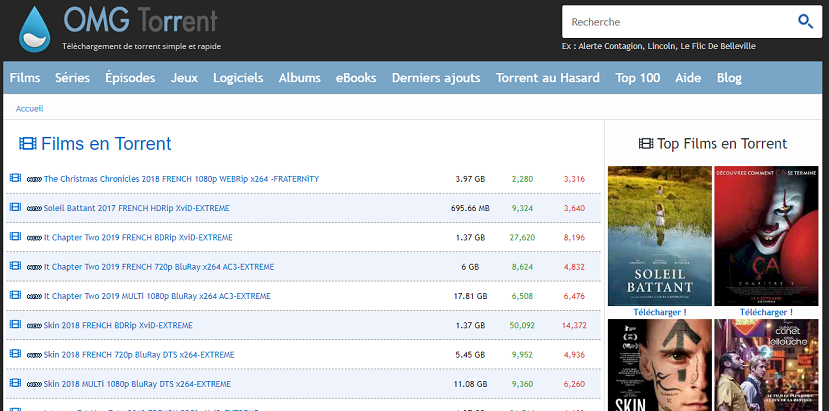This screenshot has width=829, height=411.
Task: Open Skin 2018 720p BluRay DTS torrent
Action: 139,354
